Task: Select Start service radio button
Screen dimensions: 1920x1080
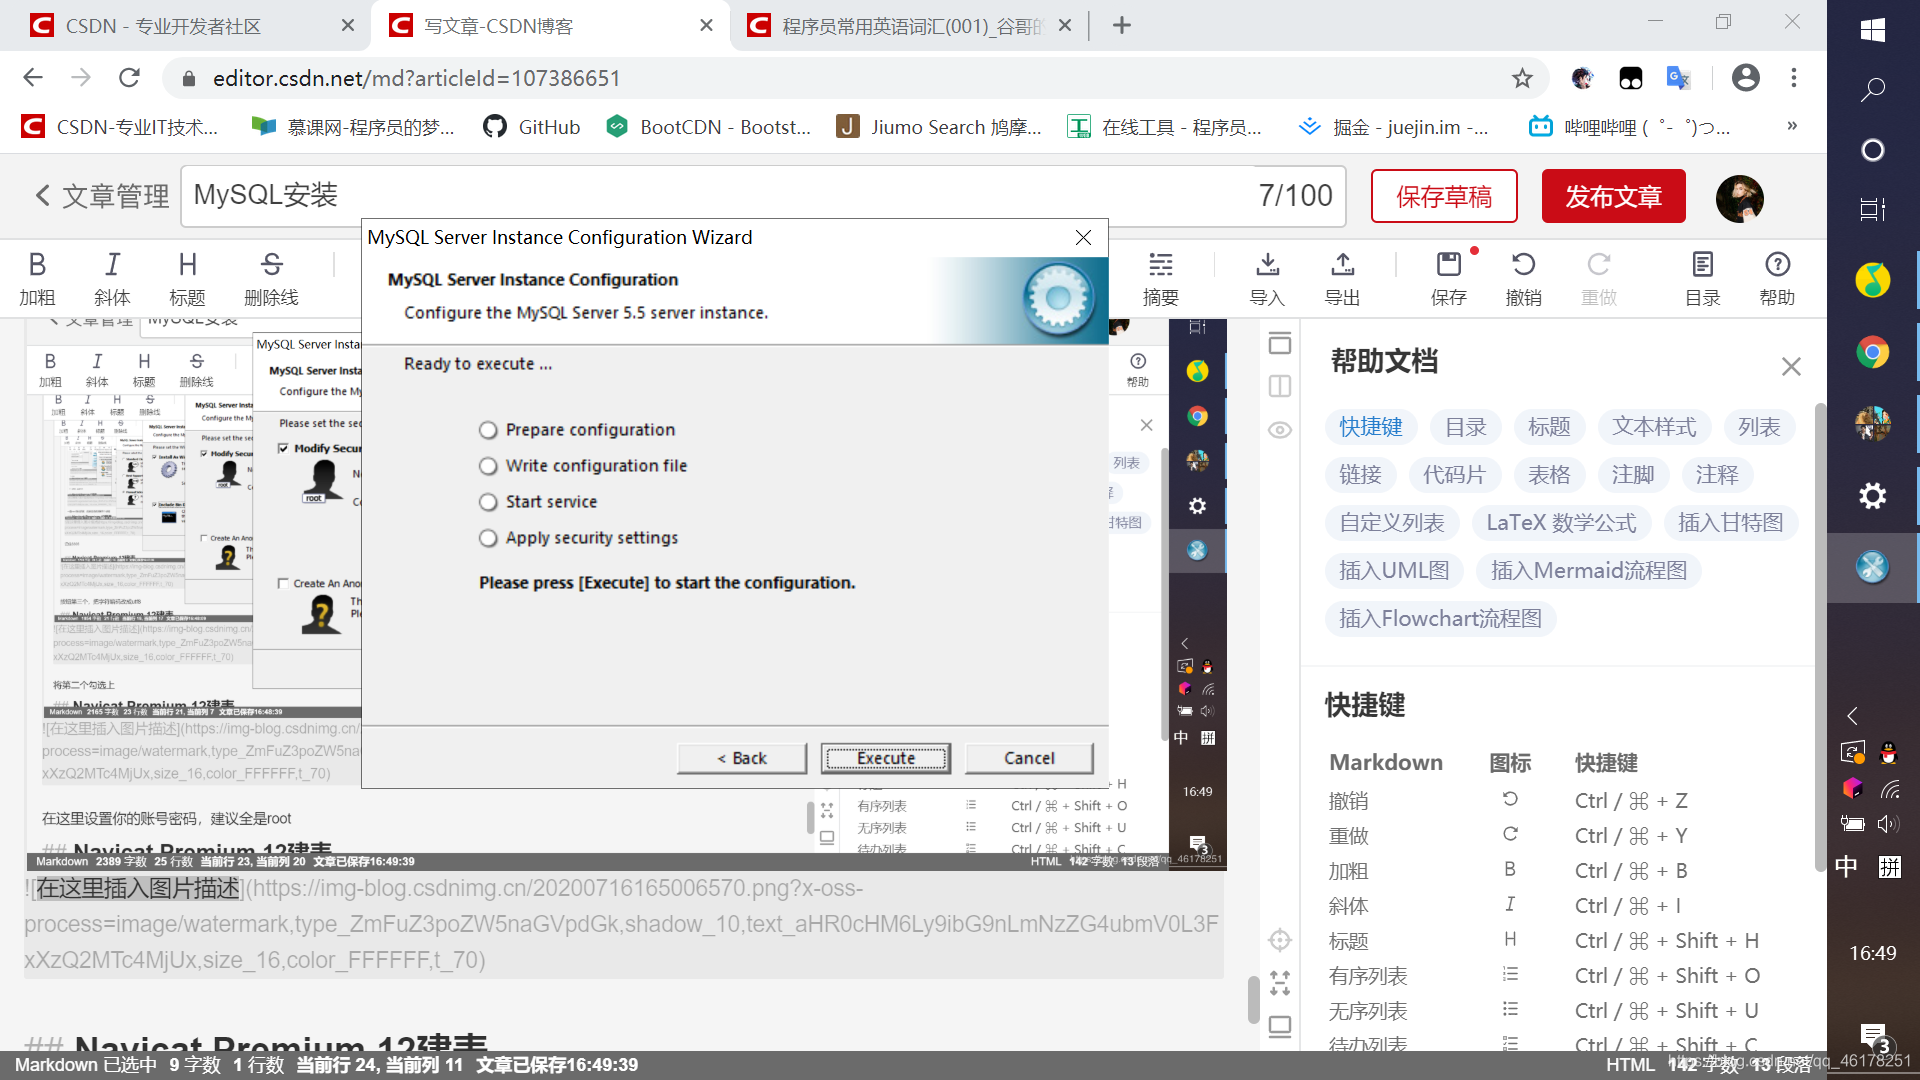Action: click(488, 502)
